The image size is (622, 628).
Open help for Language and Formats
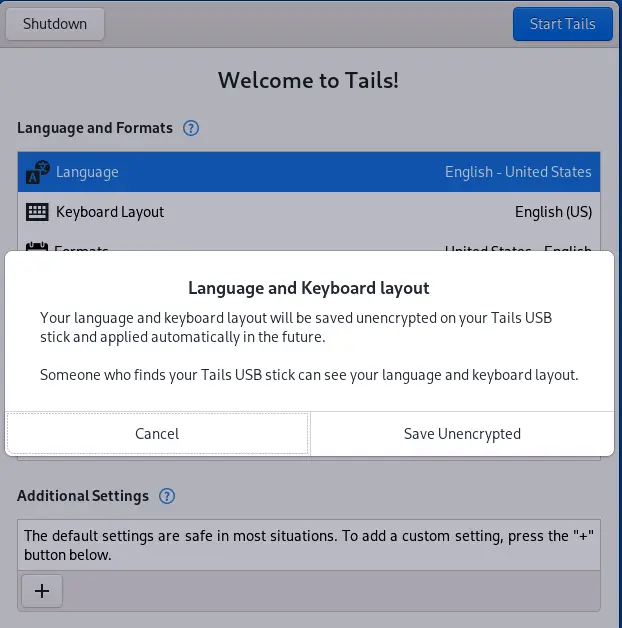pyautogui.click(x=191, y=128)
